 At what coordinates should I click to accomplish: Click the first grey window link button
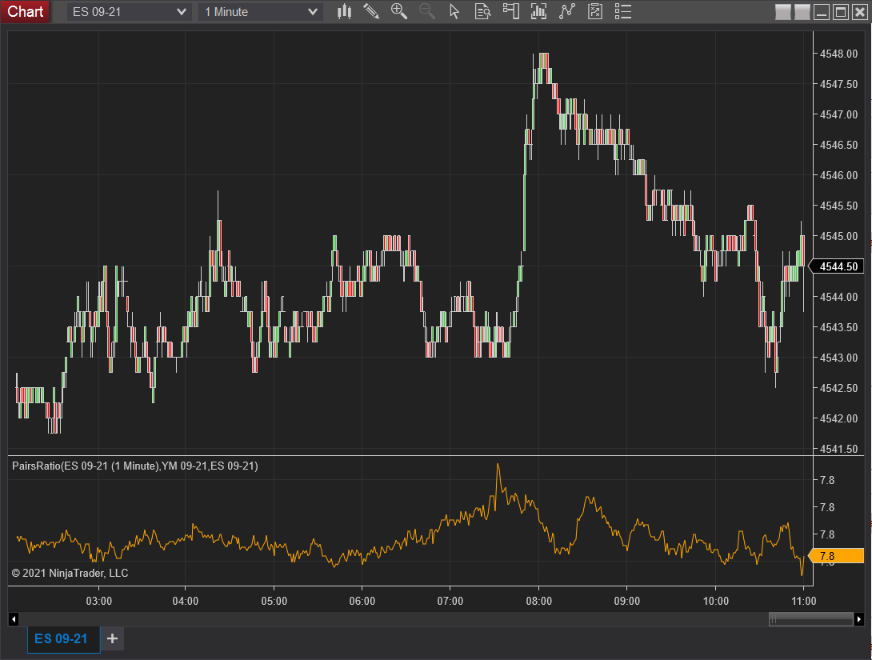tap(782, 12)
